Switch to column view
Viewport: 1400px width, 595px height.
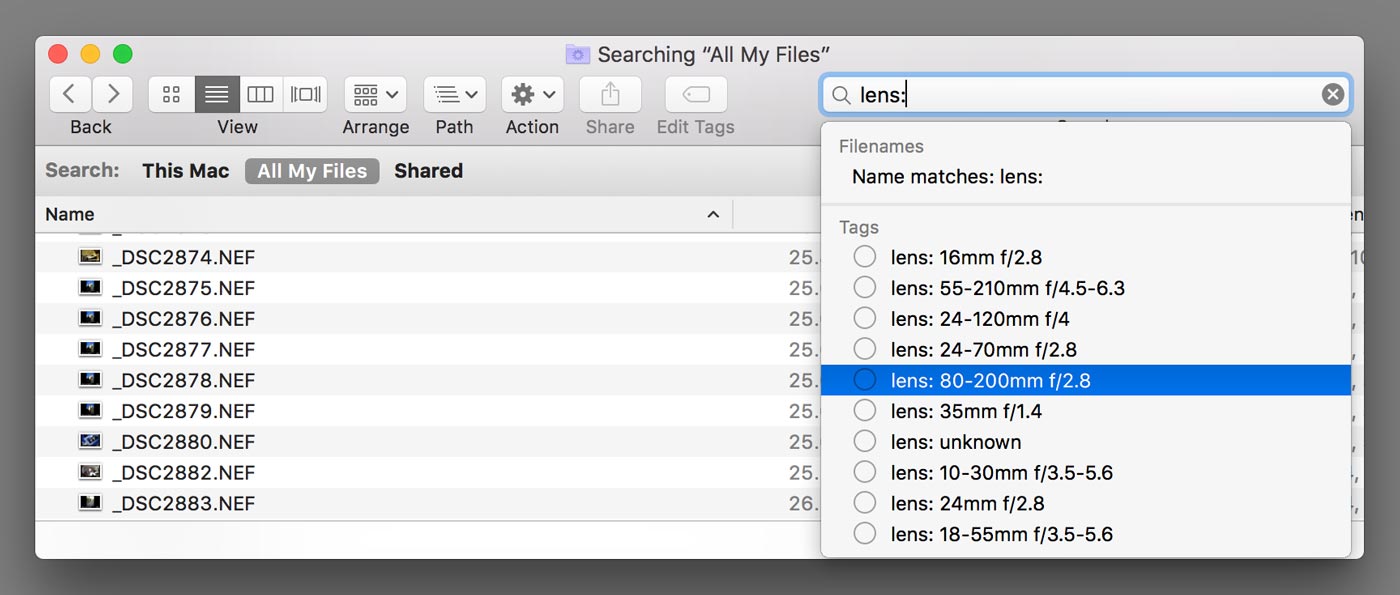(260, 94)
